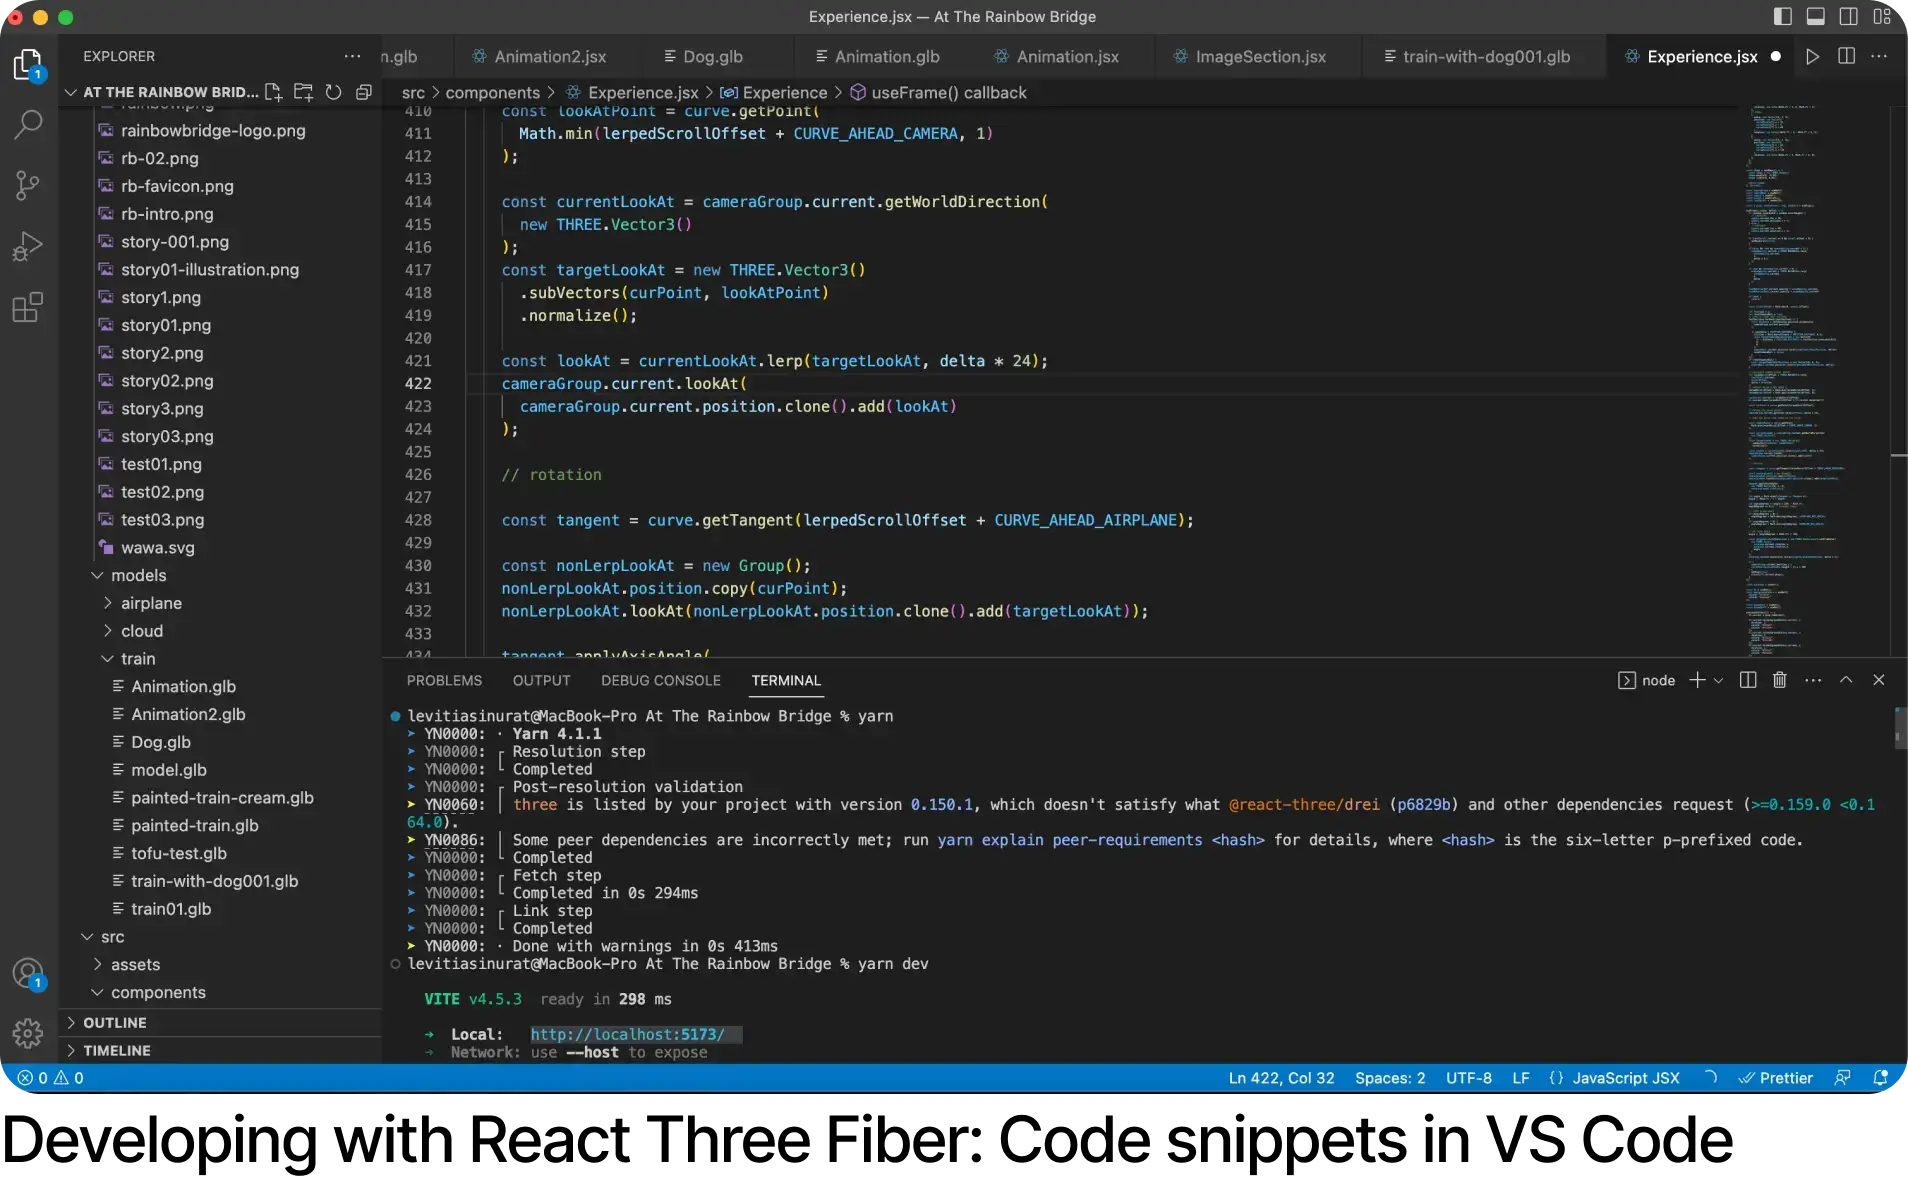Switch to the PROBLEMS tab
This screenshot has width=1908, height=1180.
(443, 680)
